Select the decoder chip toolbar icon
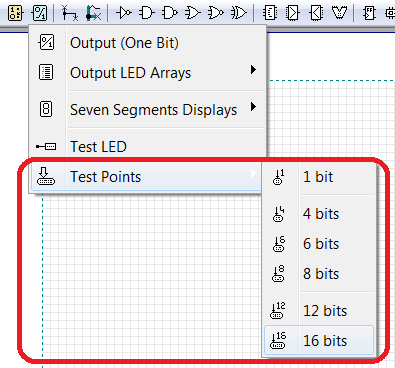The height and width of the screenshot is (368, 395). click(270, 13)
